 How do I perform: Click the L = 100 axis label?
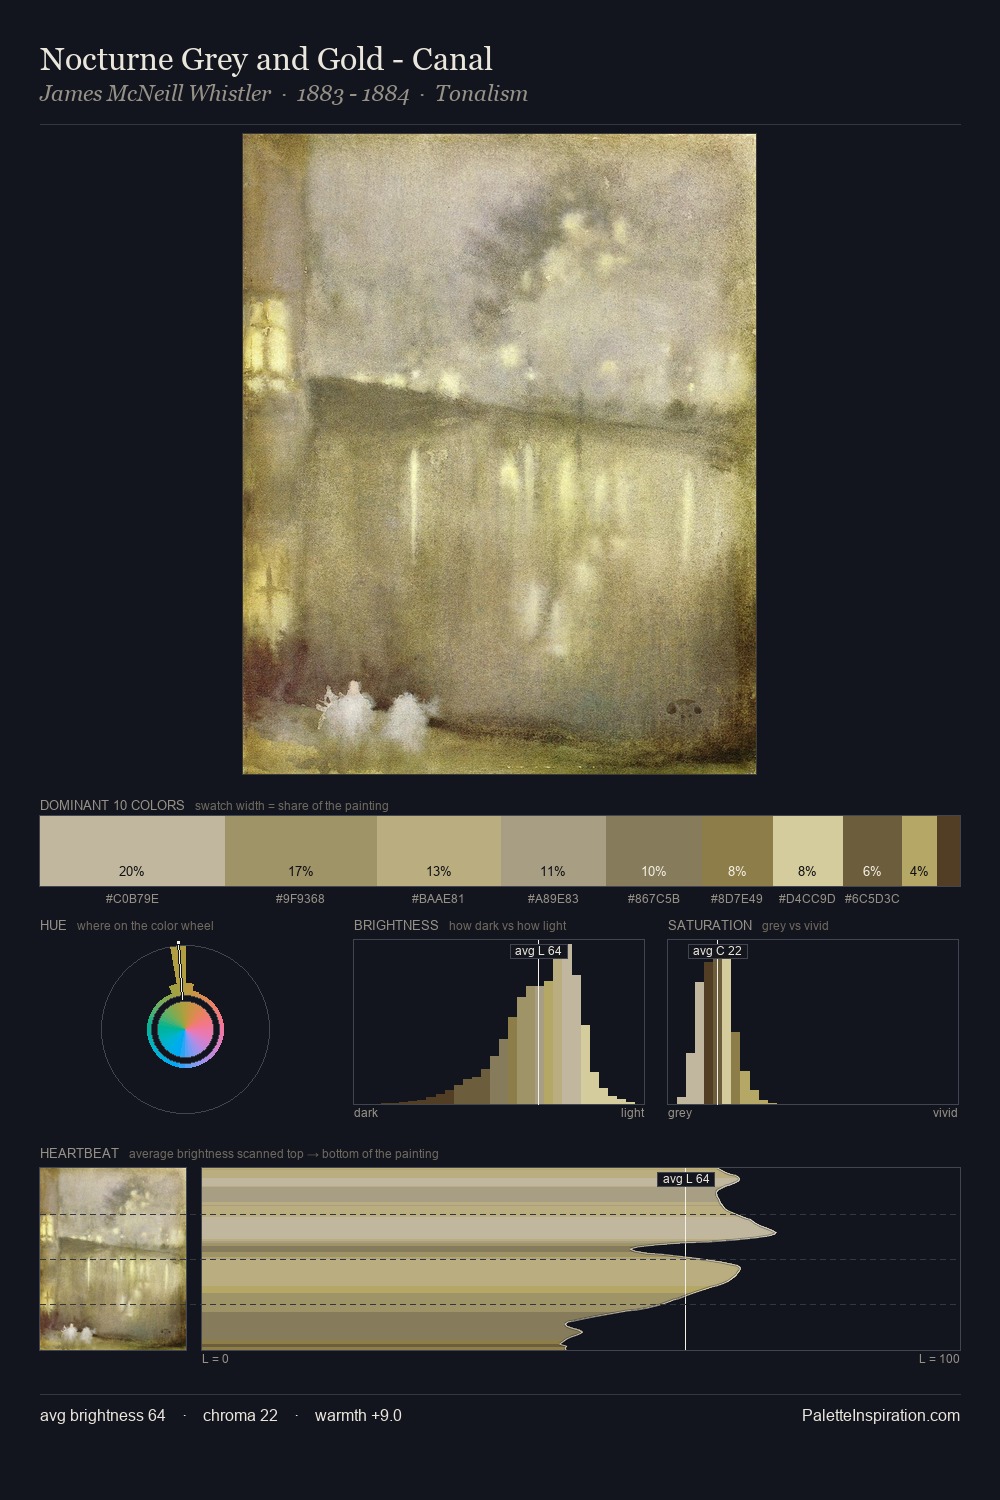point(939,1359)
